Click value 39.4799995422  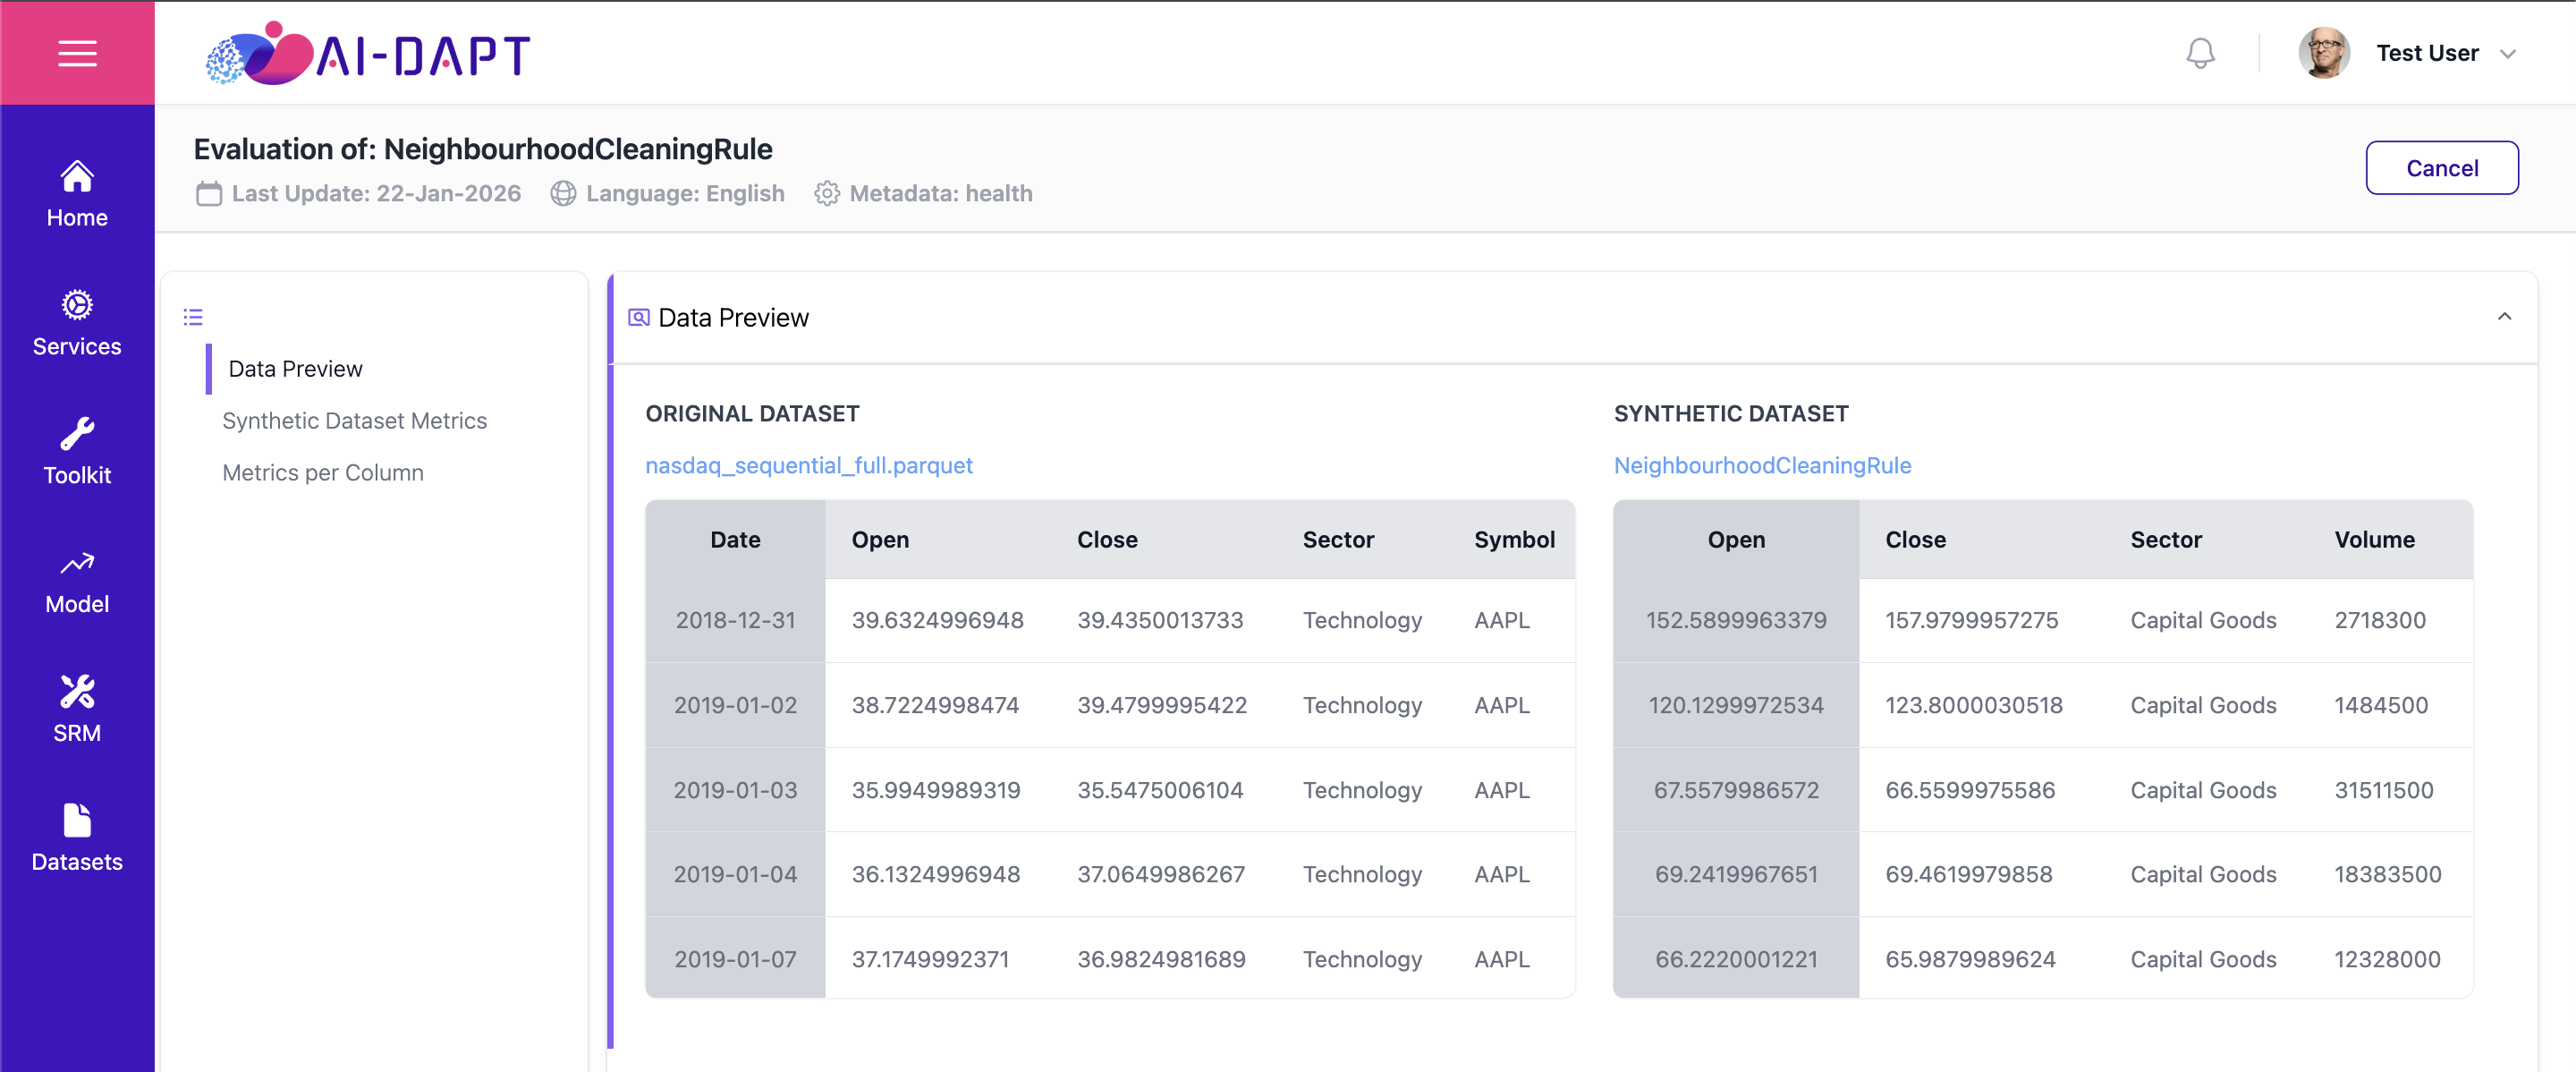click(x=1161, y=705)
